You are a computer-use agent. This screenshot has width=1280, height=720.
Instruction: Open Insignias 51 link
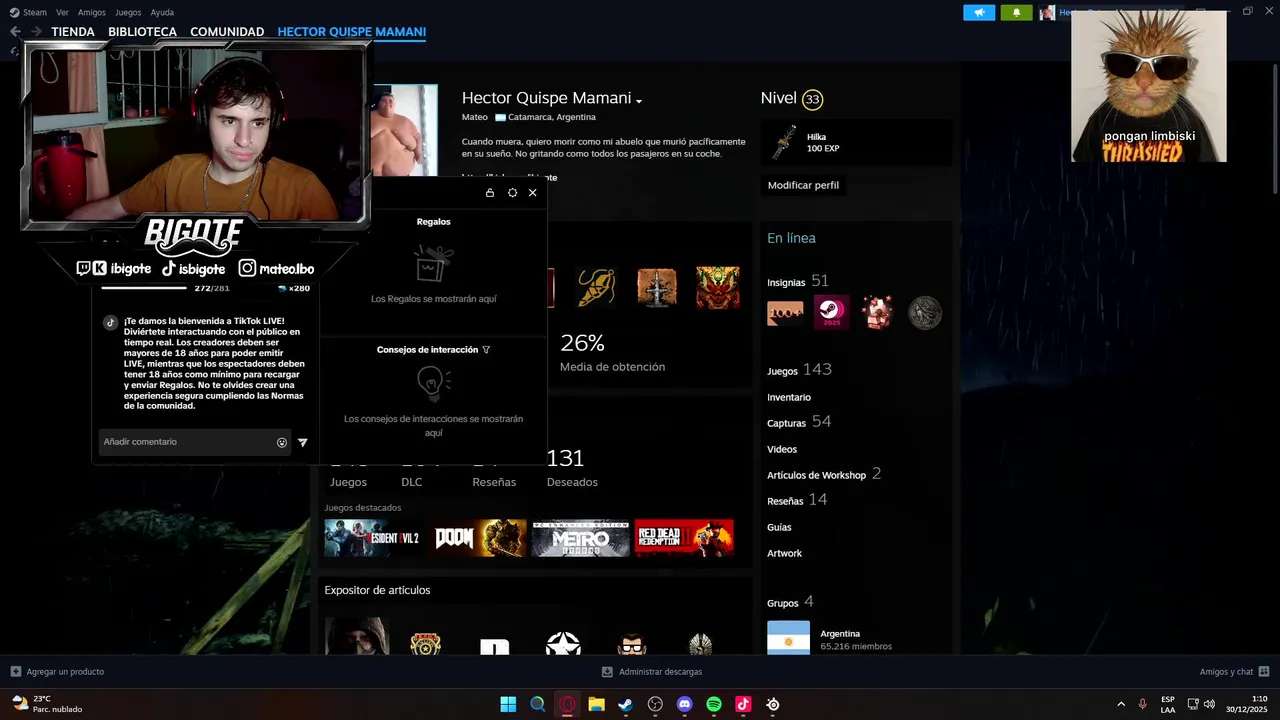tap(798, 281)
